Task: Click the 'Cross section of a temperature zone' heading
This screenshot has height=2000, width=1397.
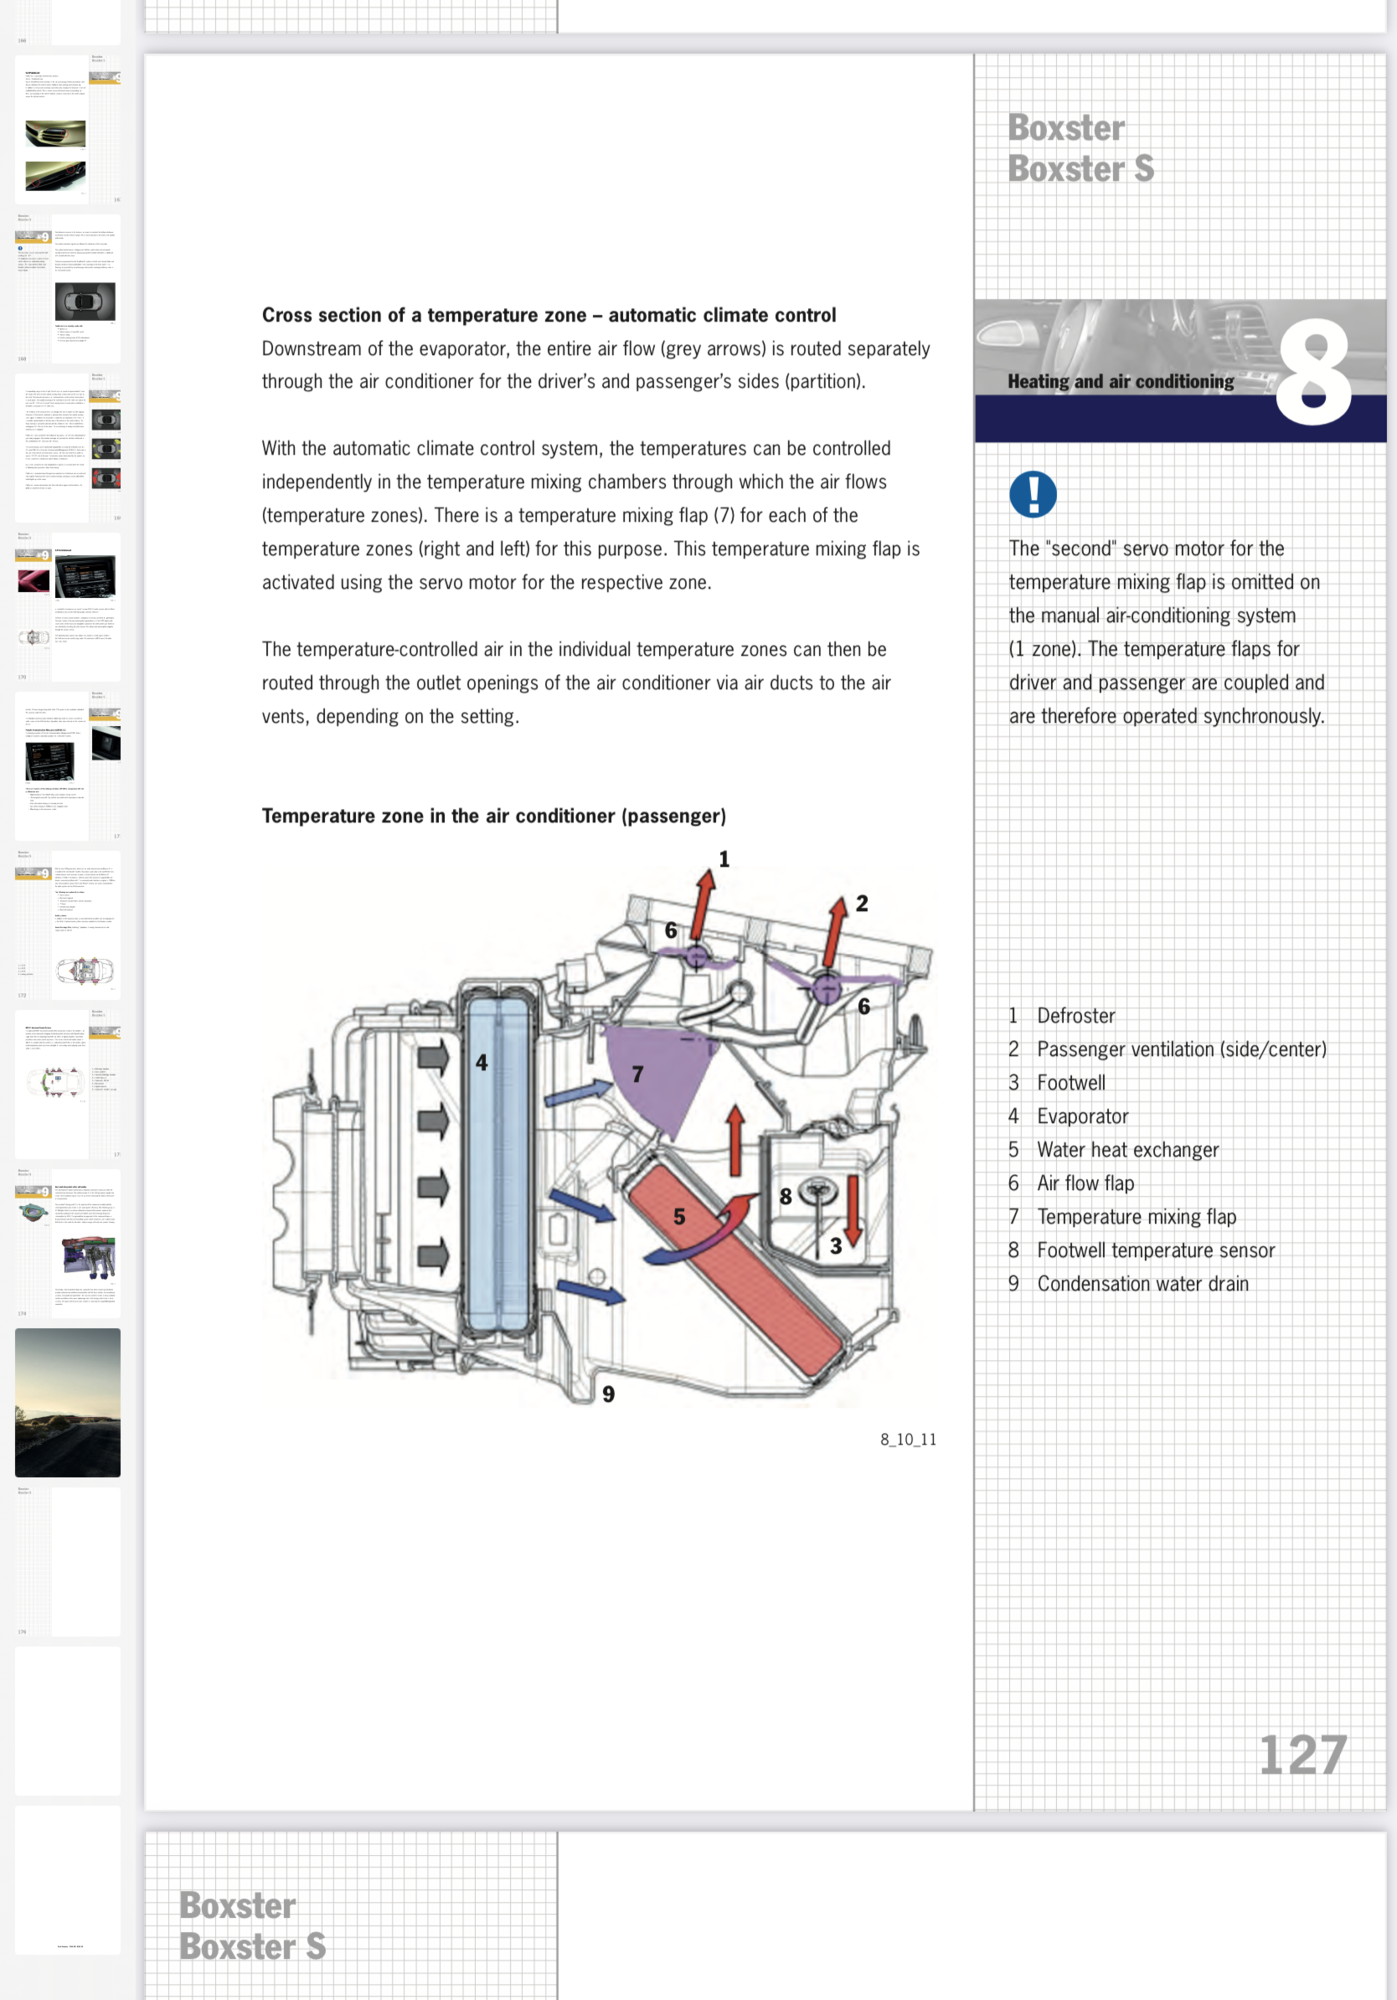Action: [548, 315]
